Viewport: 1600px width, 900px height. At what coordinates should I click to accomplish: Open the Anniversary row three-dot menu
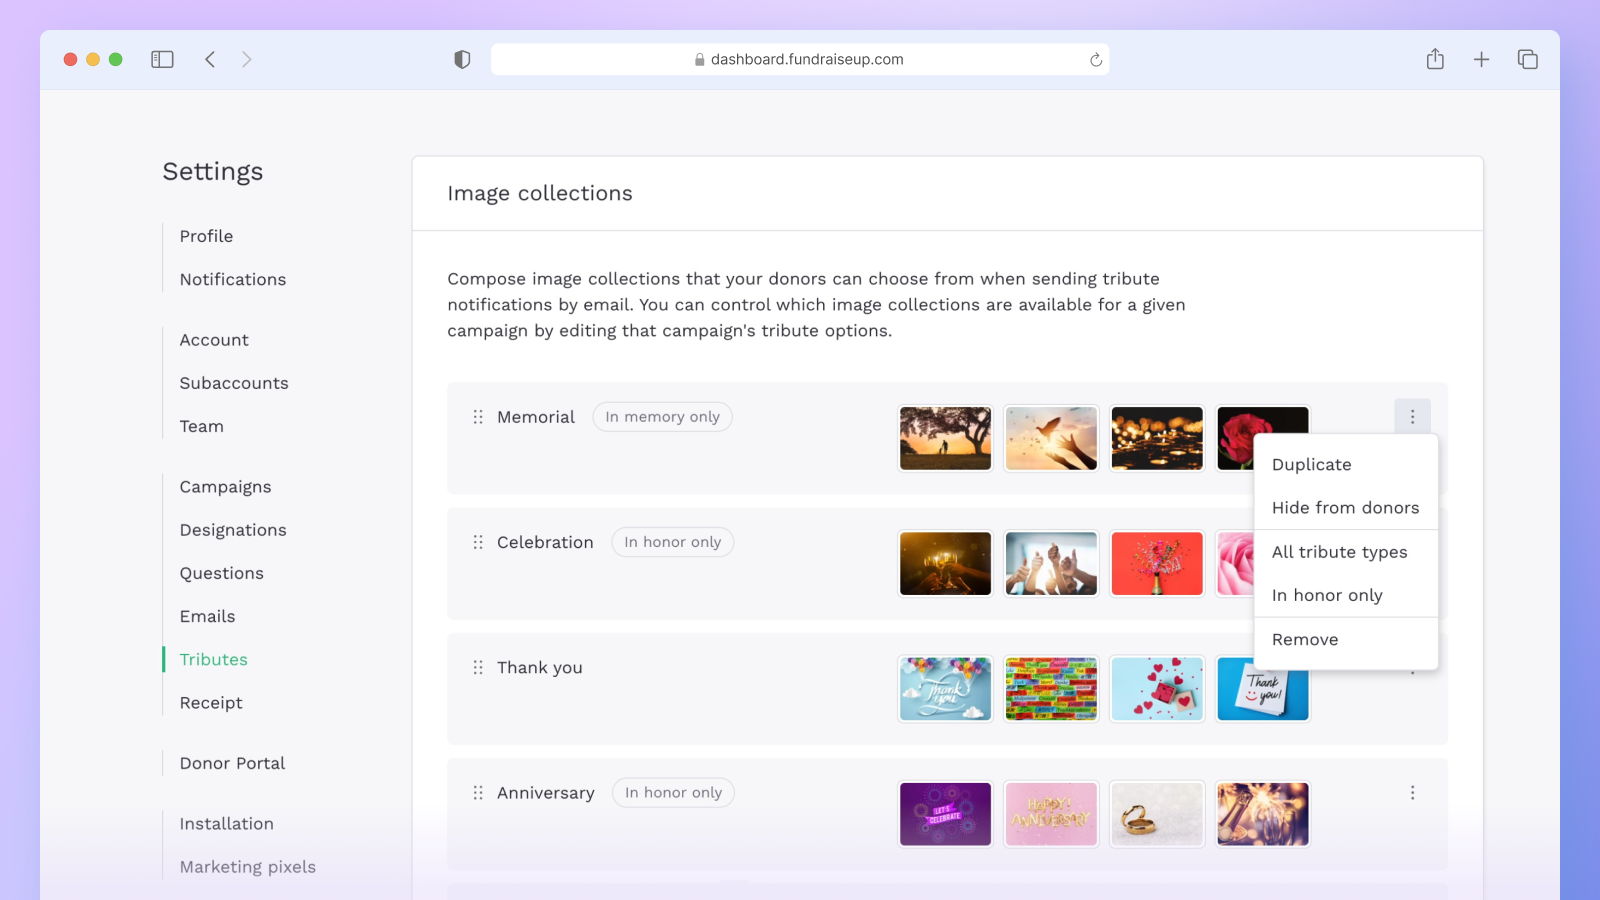pyautogui.click(x=1412, y=793)
